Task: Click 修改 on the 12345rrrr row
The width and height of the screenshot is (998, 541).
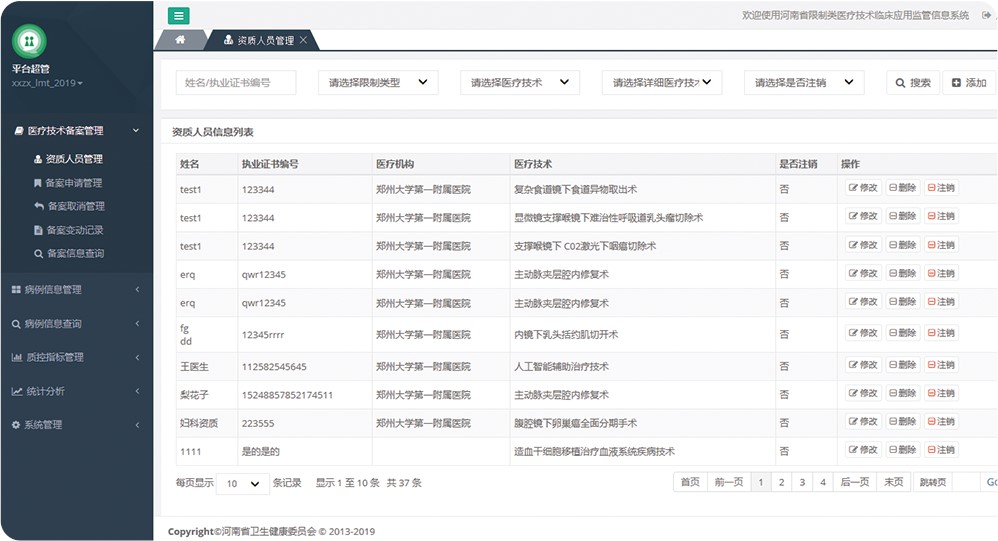Action: (x=863, y=333)
